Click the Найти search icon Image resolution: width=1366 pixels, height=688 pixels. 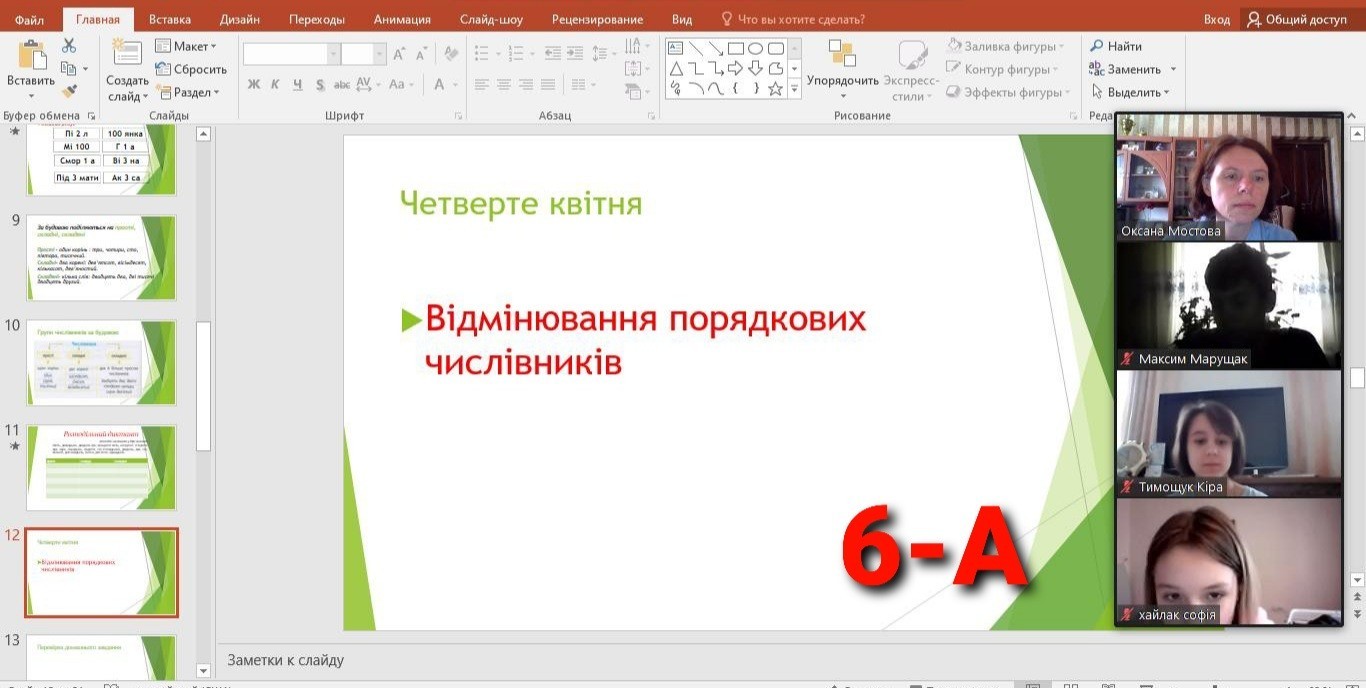pos(1097,46)
